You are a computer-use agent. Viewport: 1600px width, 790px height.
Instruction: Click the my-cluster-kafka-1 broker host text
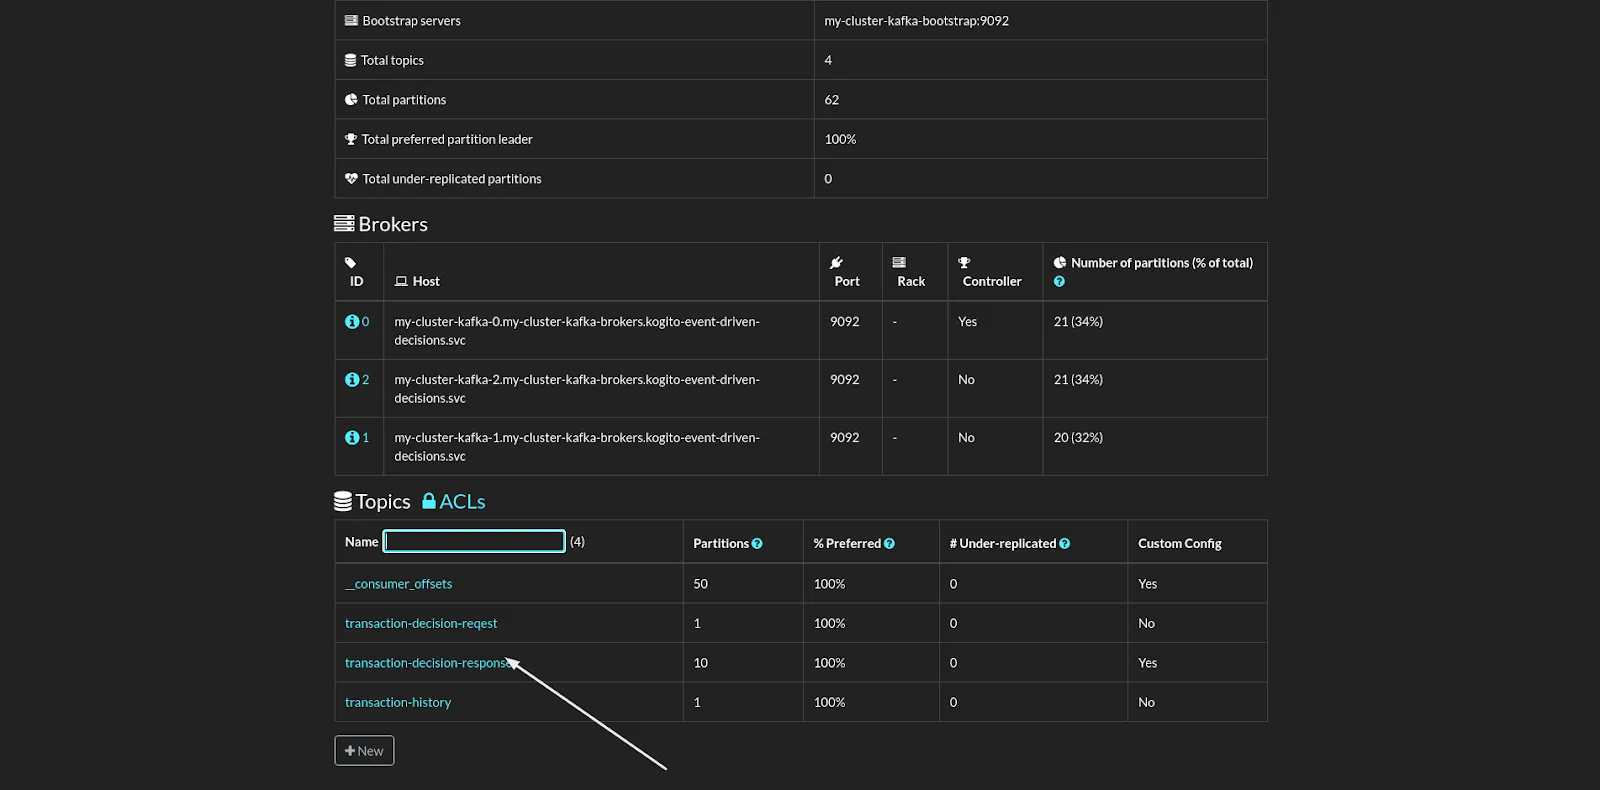[577, 447]
